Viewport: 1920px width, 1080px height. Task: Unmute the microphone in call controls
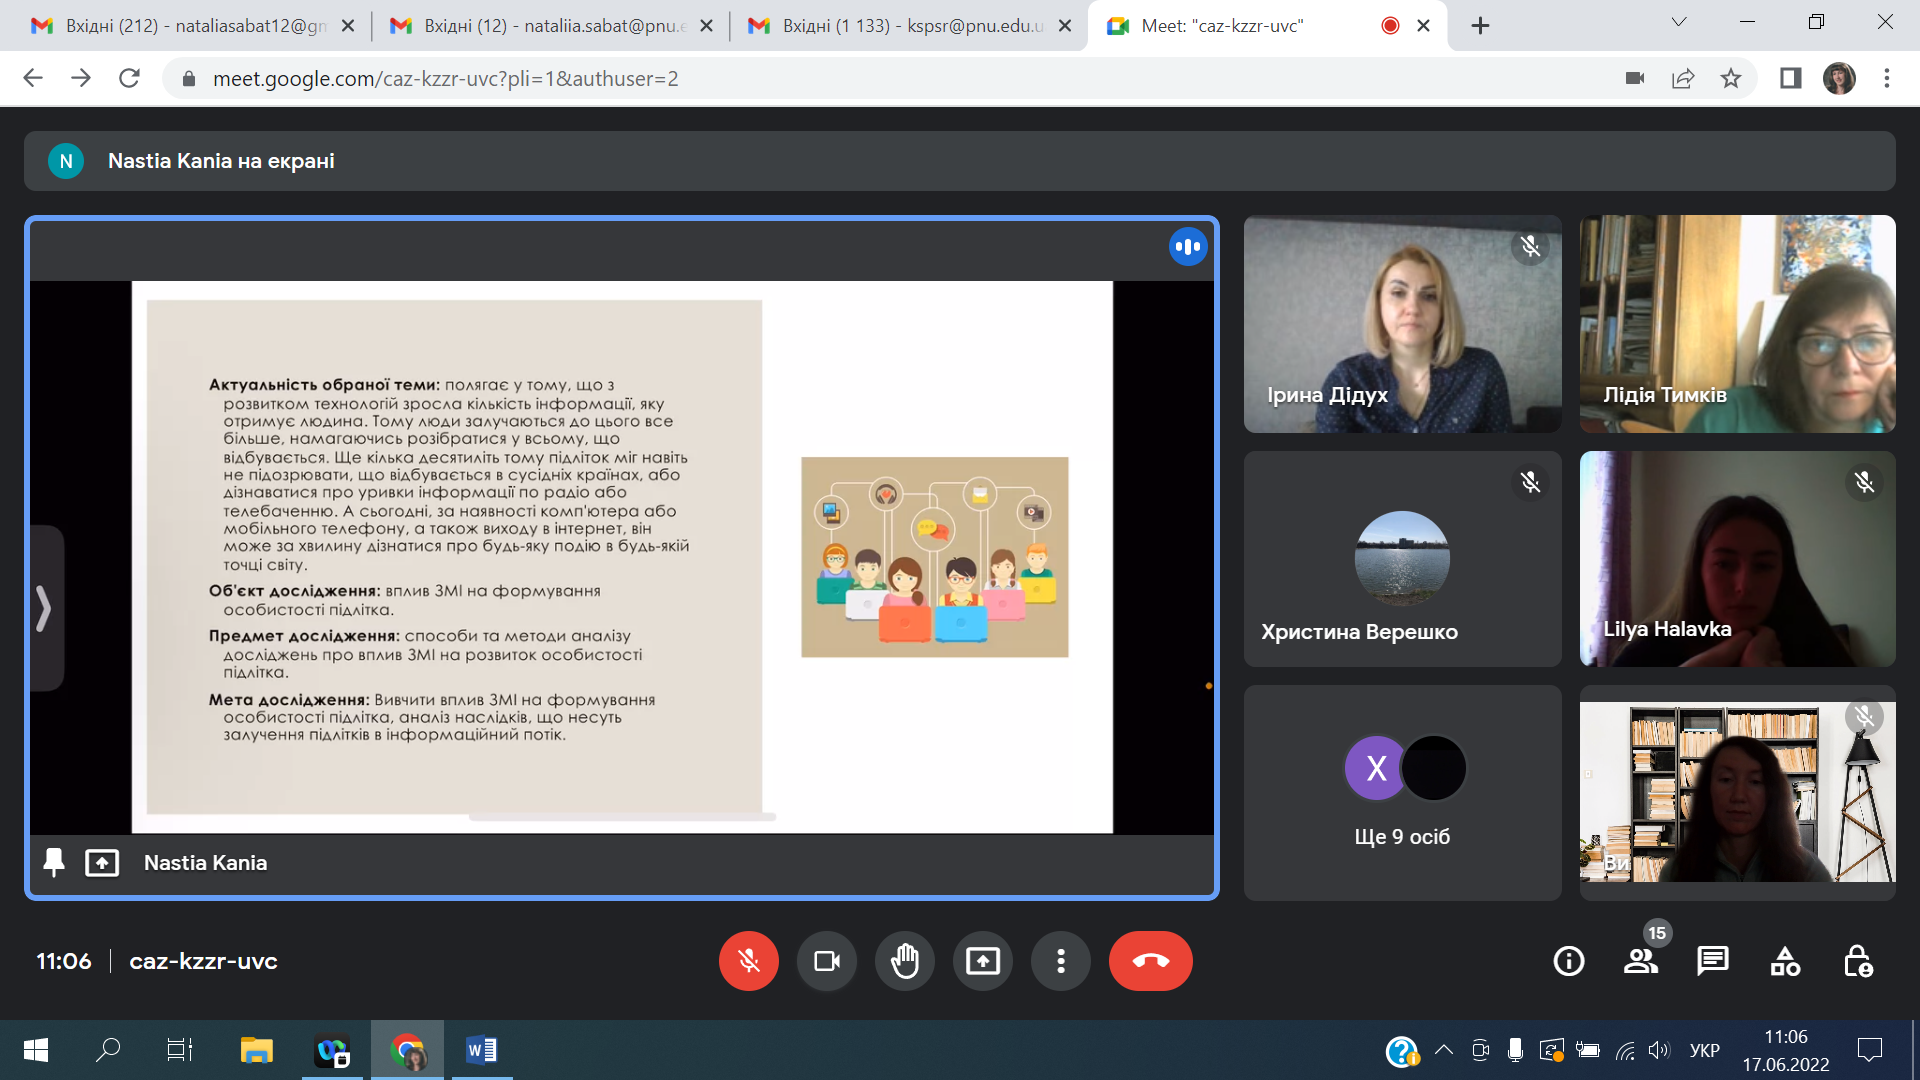pos(748,961)
